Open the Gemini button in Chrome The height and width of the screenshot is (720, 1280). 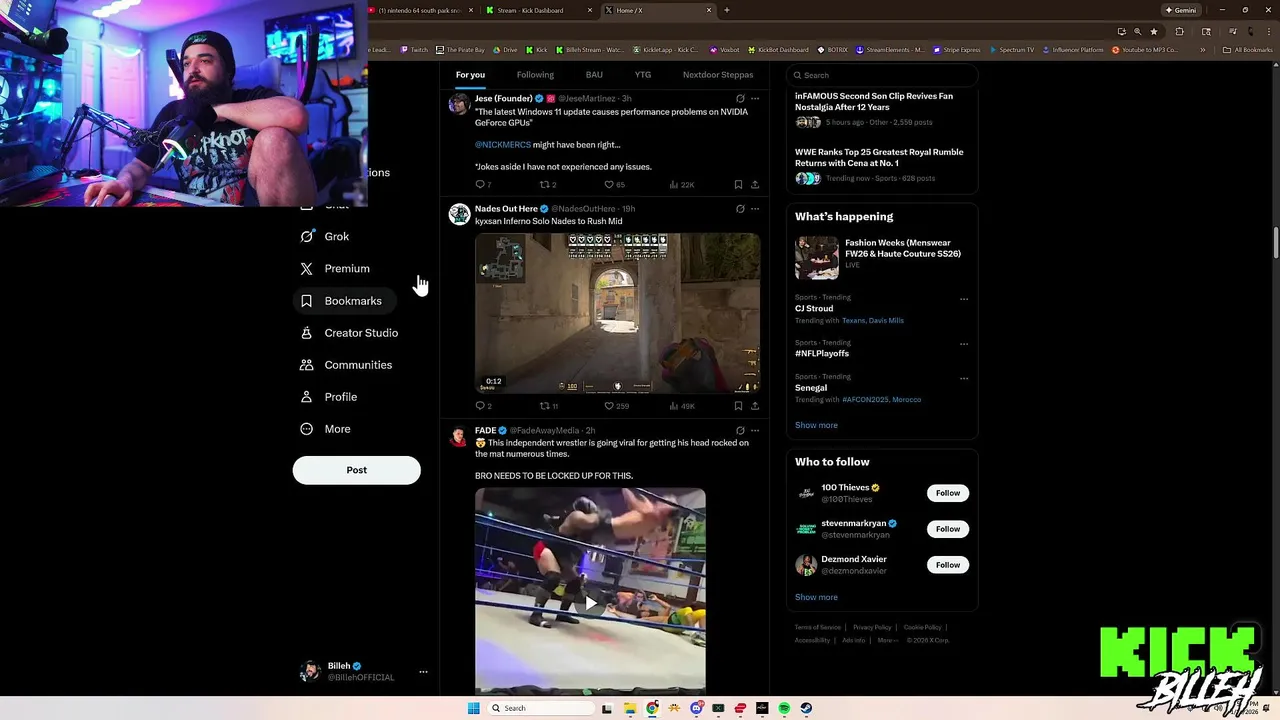1181,10
